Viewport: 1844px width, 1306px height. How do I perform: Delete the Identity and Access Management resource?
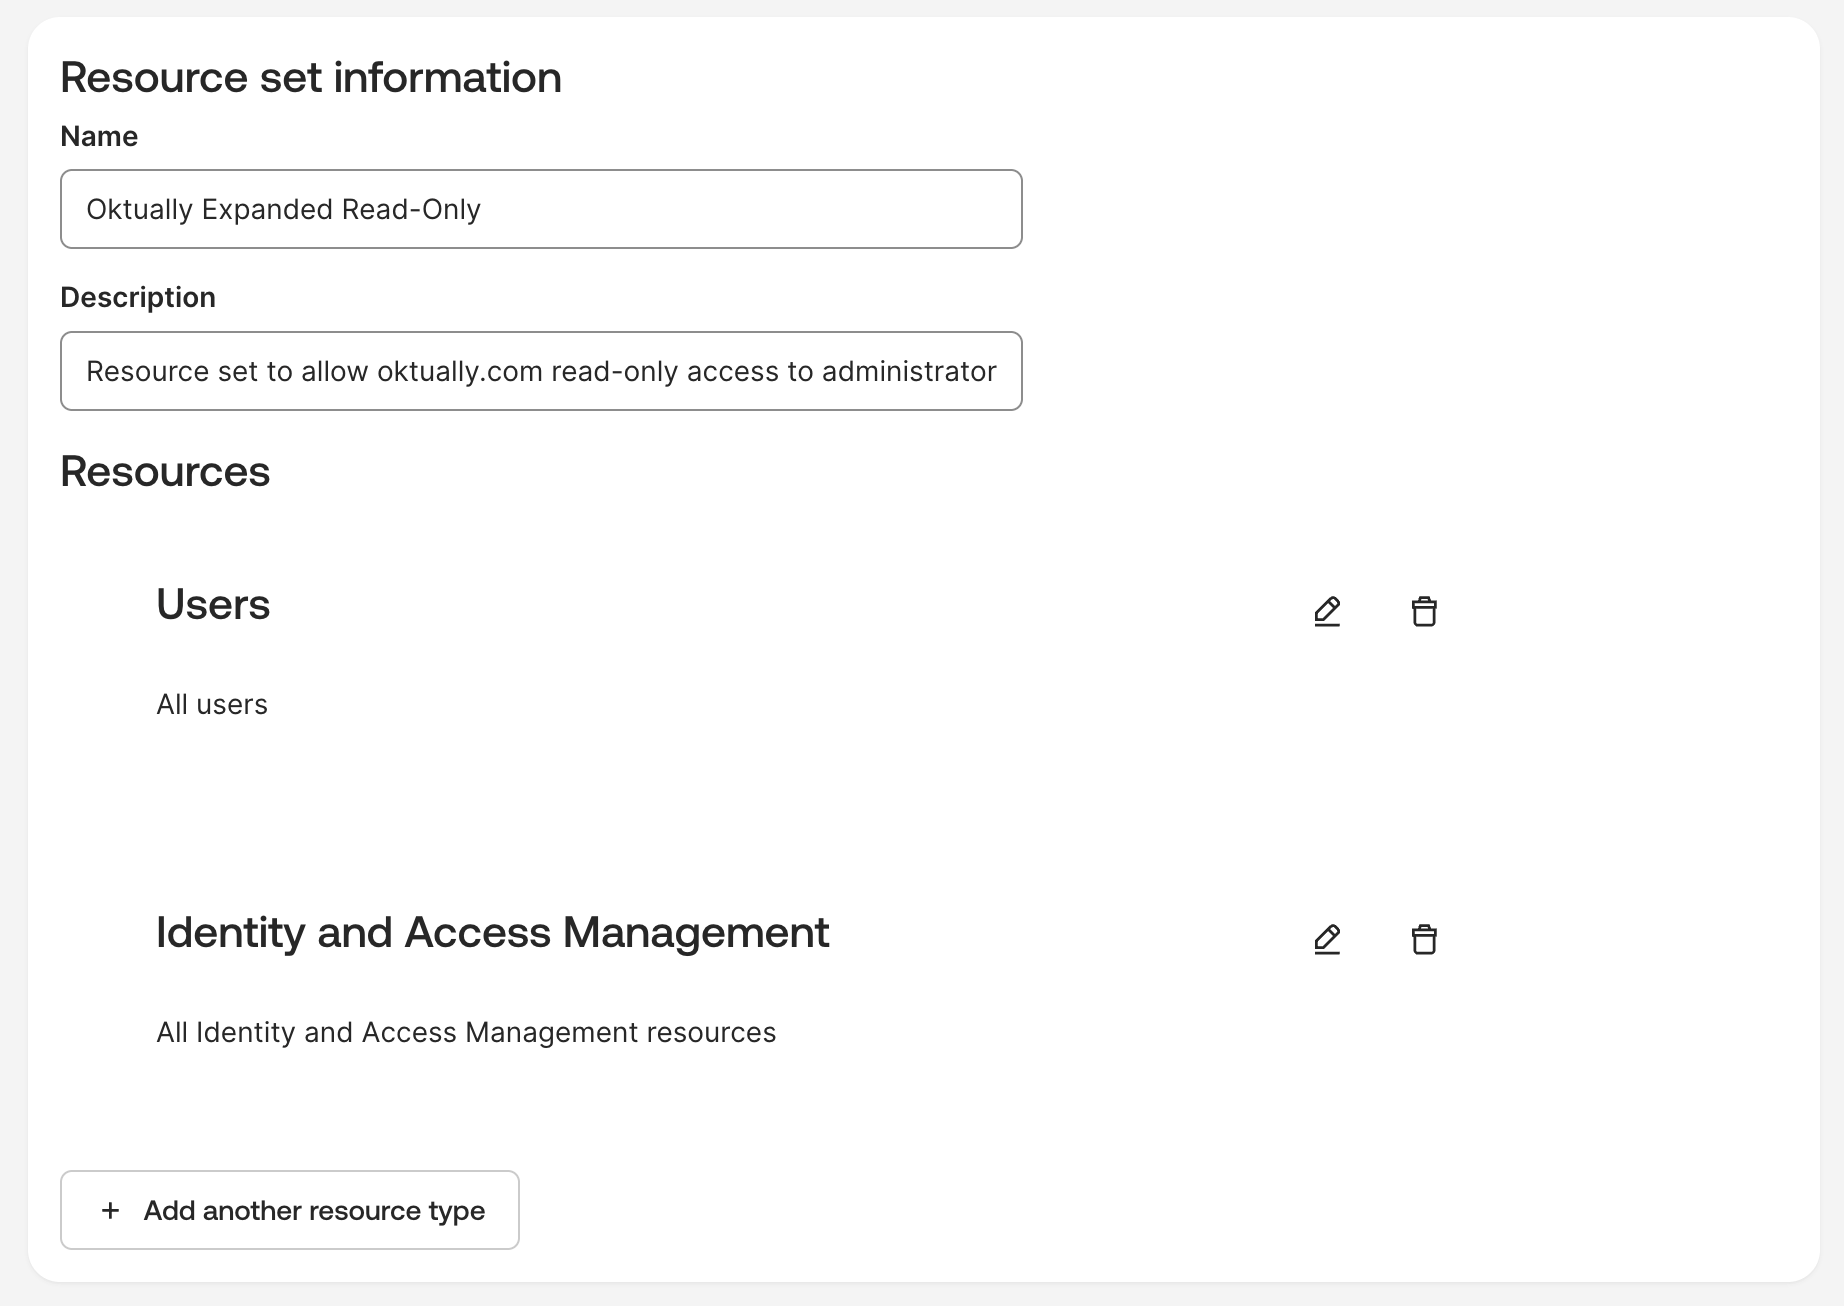pos(1424,939)
